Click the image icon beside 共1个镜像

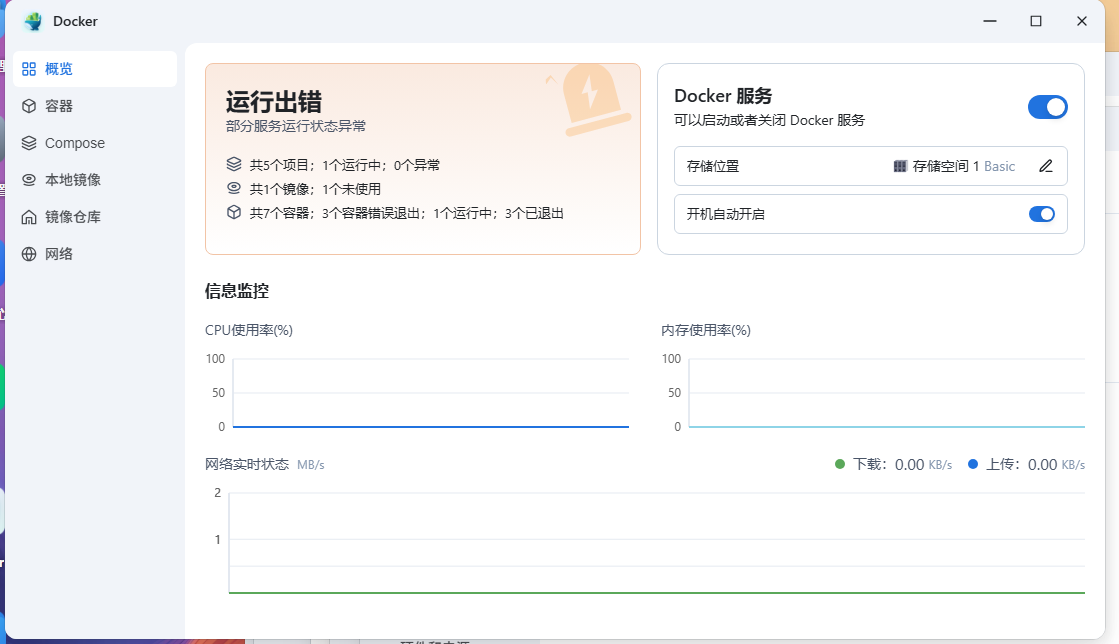234,187
